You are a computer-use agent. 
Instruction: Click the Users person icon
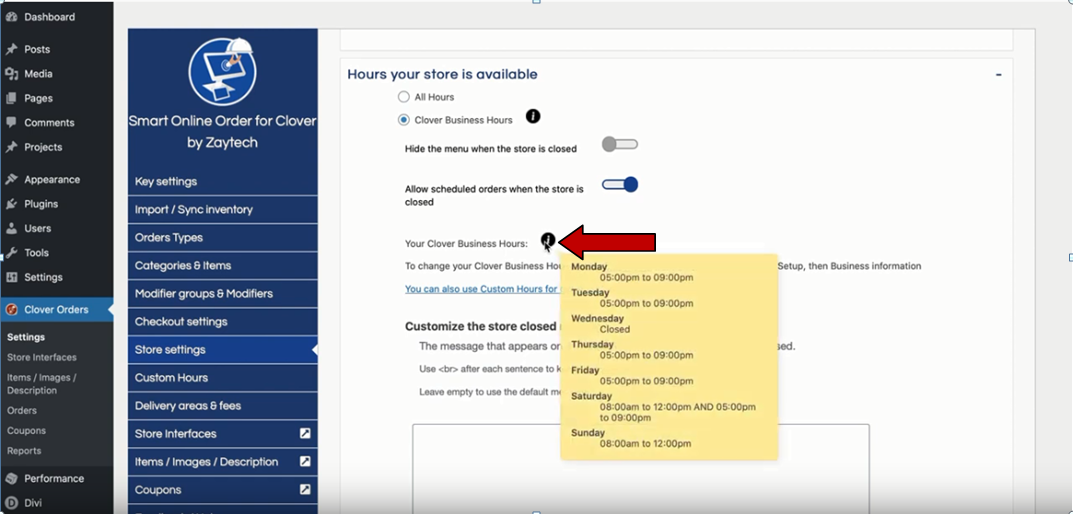pos(11,229)
